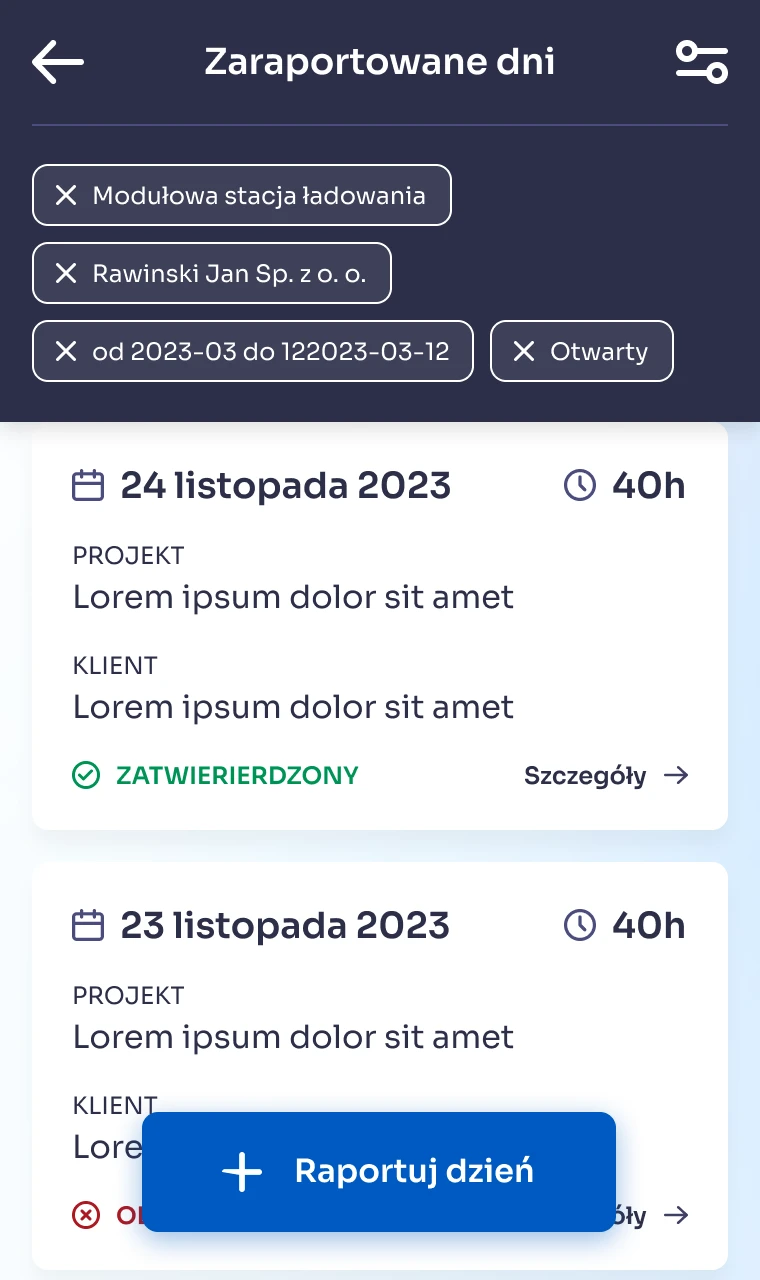Click the plus icon in Raportuj dzień
Viewport: 760px width, 1280px height.
coord(242,1171)
